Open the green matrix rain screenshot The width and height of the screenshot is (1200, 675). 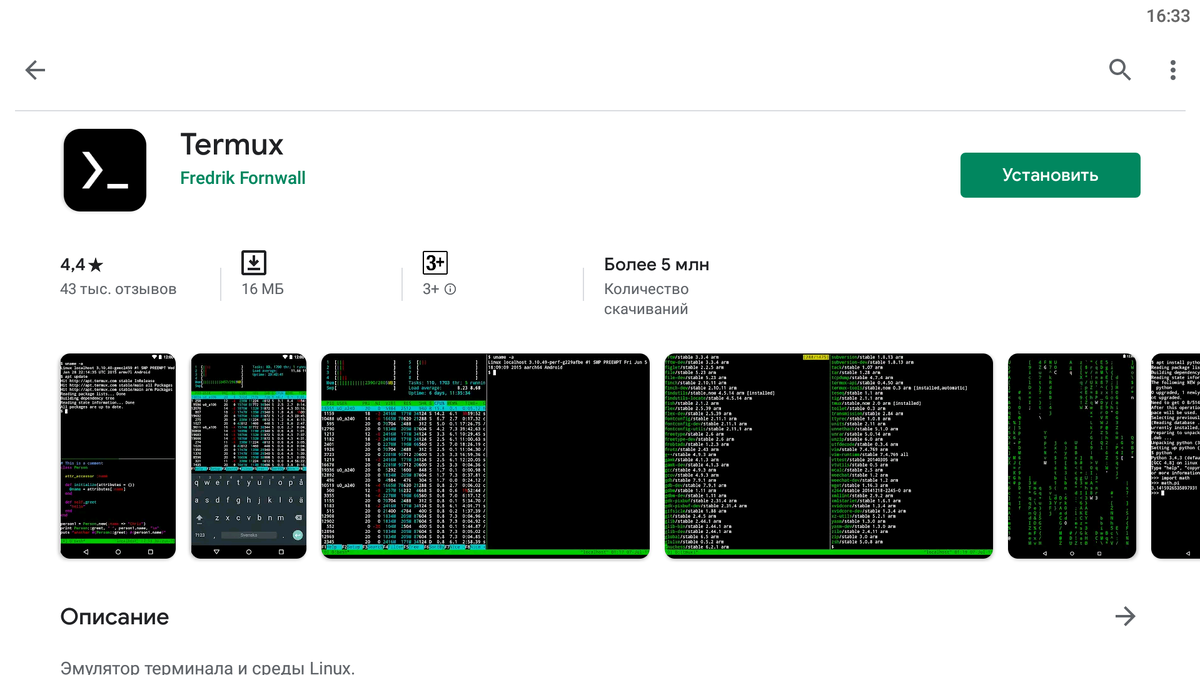pos(1072,456)
